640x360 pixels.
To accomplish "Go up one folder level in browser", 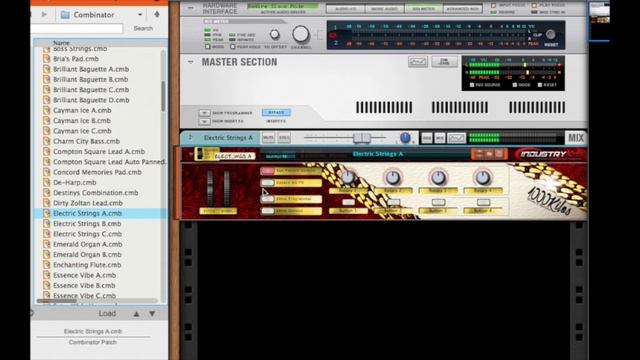I will [x=157, y=14].
